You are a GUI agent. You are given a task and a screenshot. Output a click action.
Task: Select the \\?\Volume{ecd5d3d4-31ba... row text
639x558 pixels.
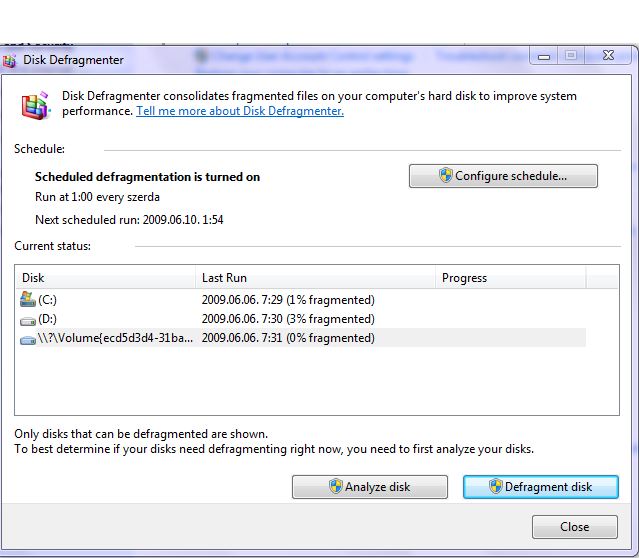(115, 338)
